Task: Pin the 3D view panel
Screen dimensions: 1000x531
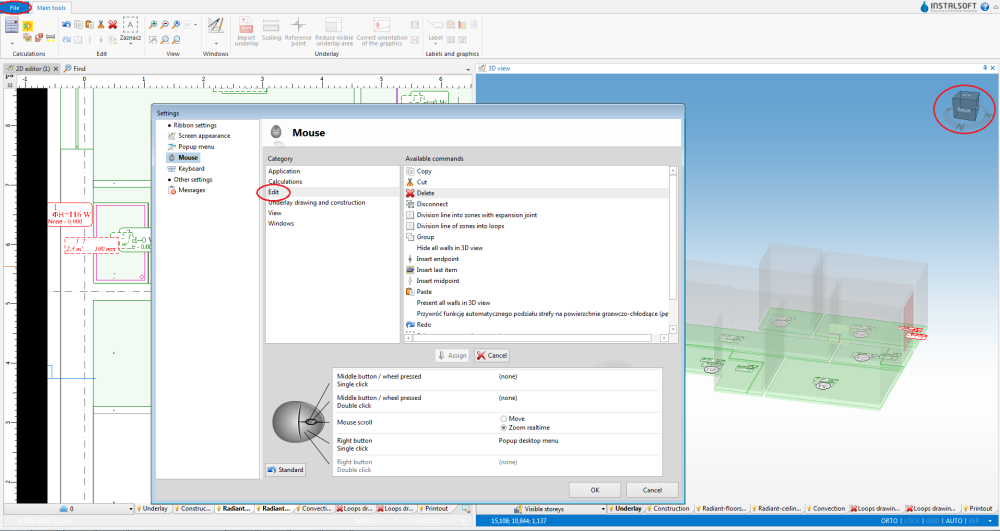Action: 985,68
